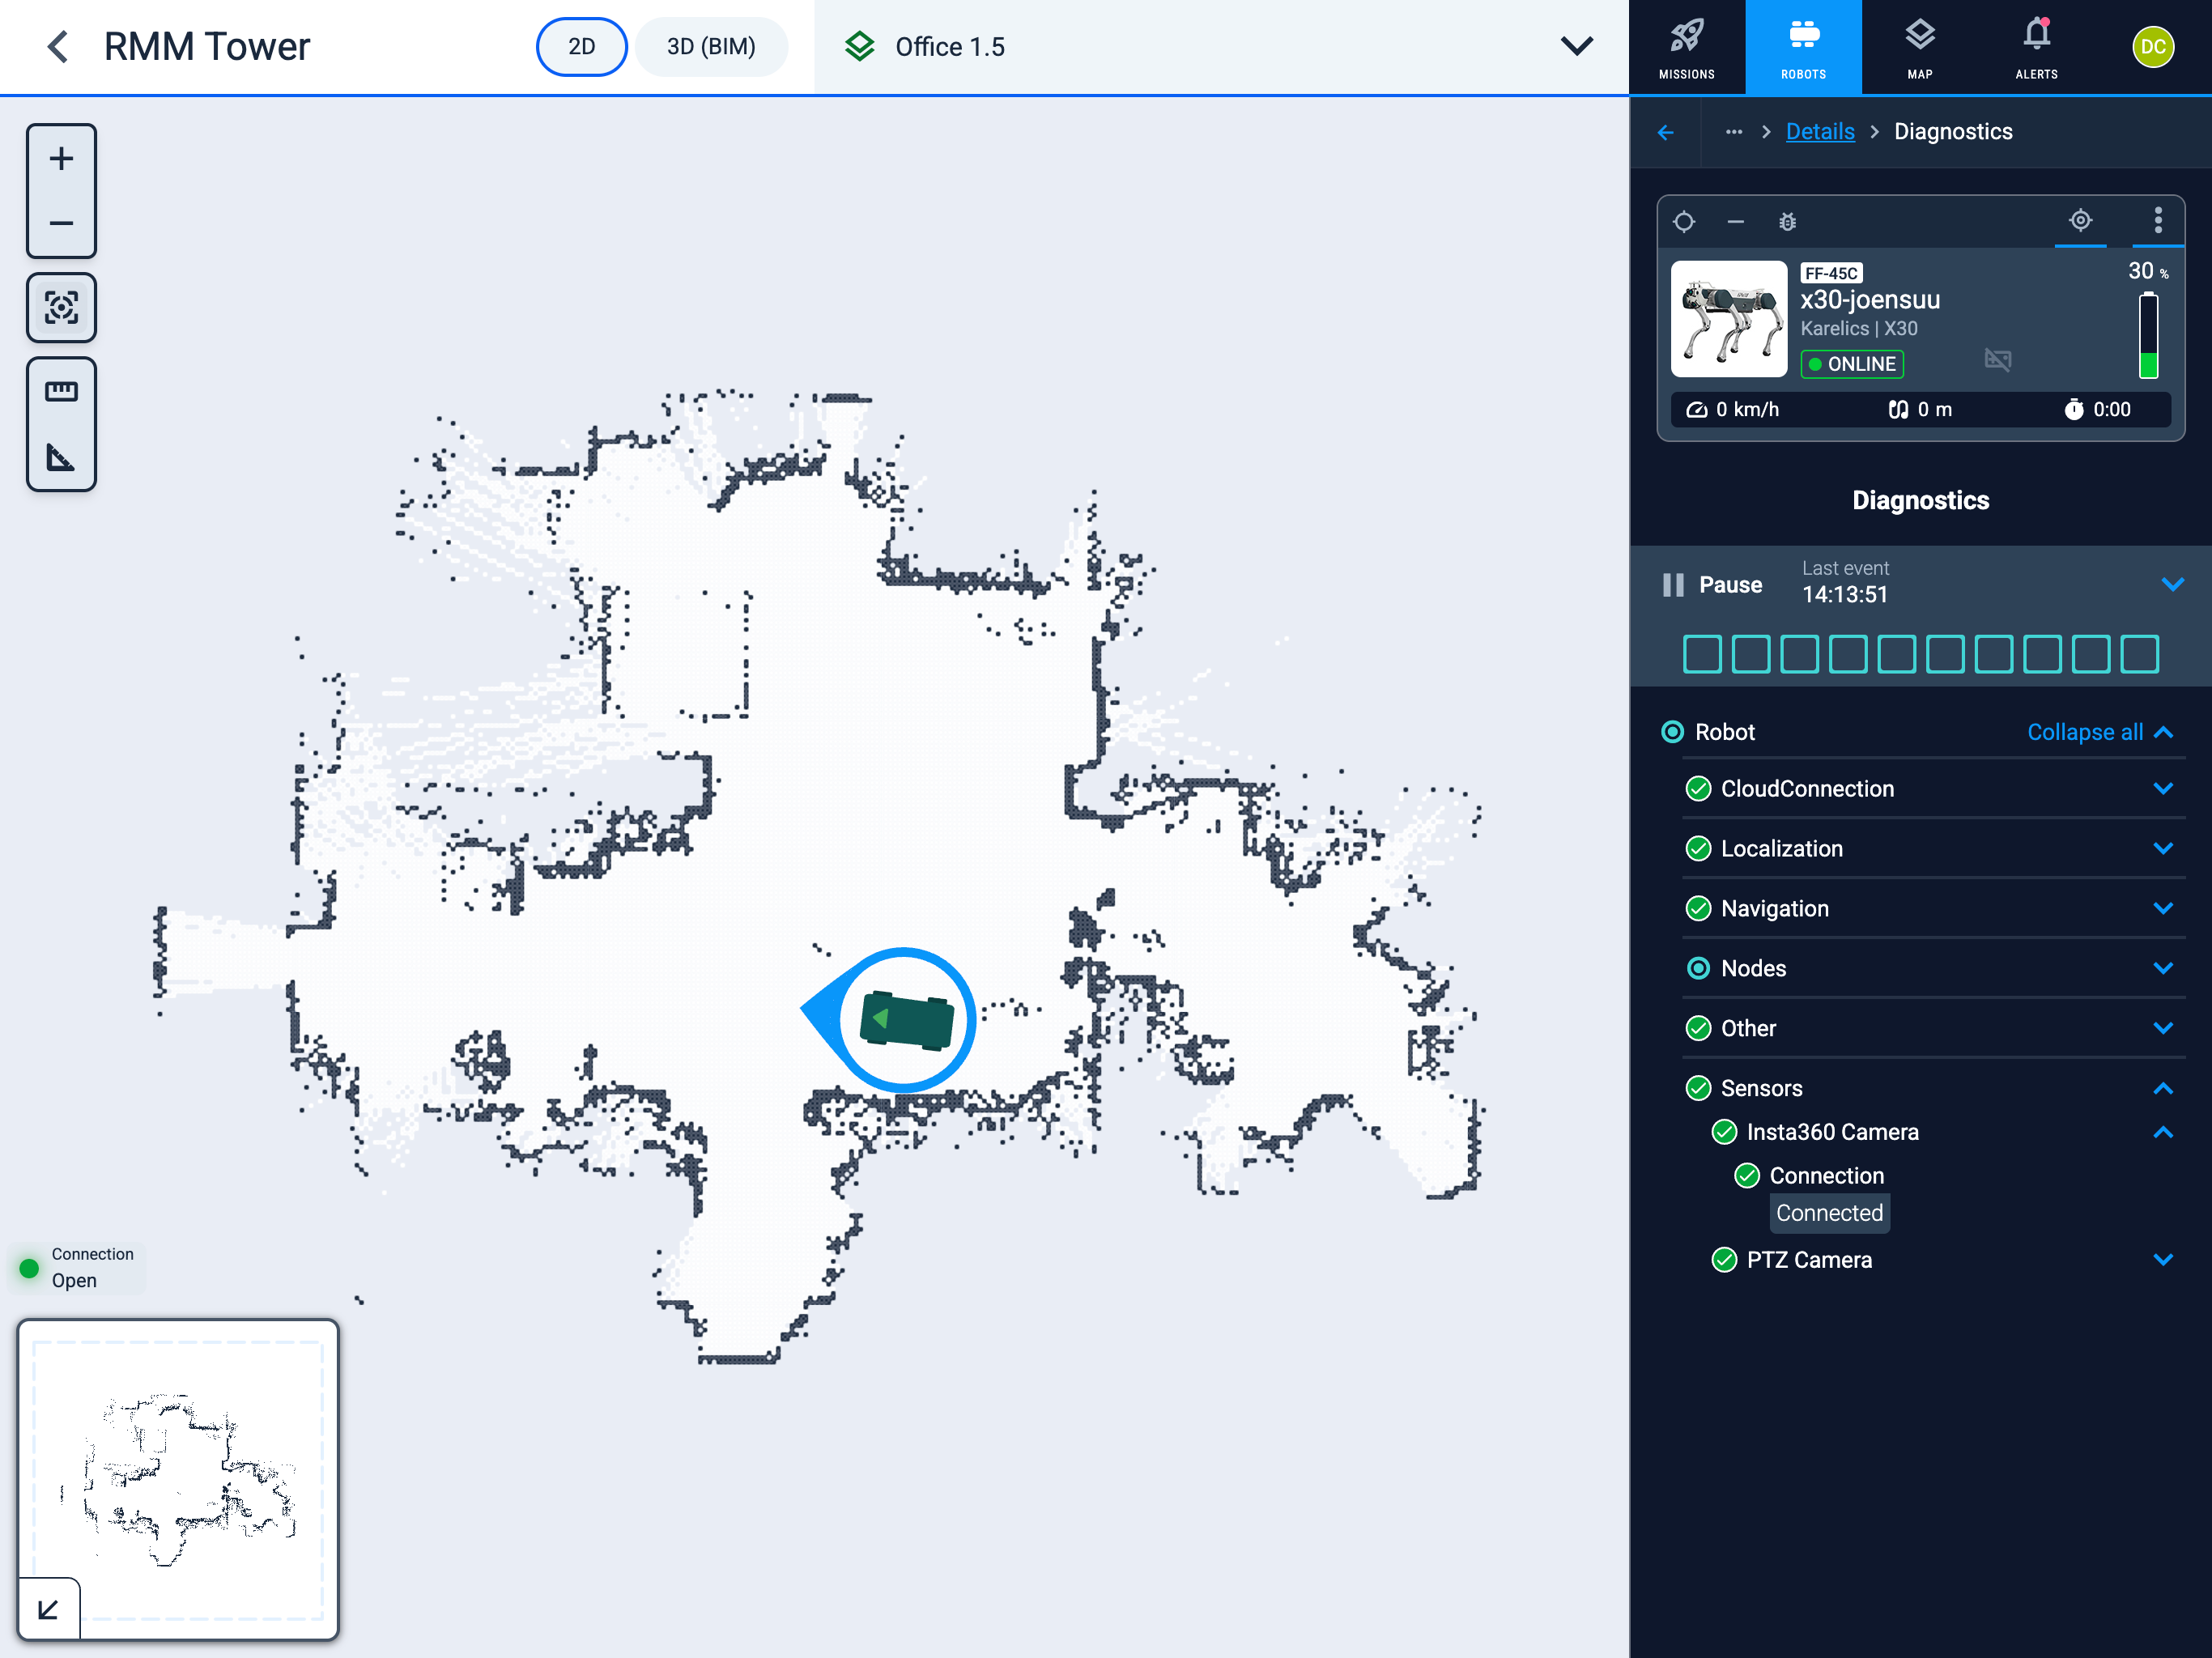2212x1658 pixels.
Task: Open the three-dot menu on robot card
Action: (x=2157, y=220)
